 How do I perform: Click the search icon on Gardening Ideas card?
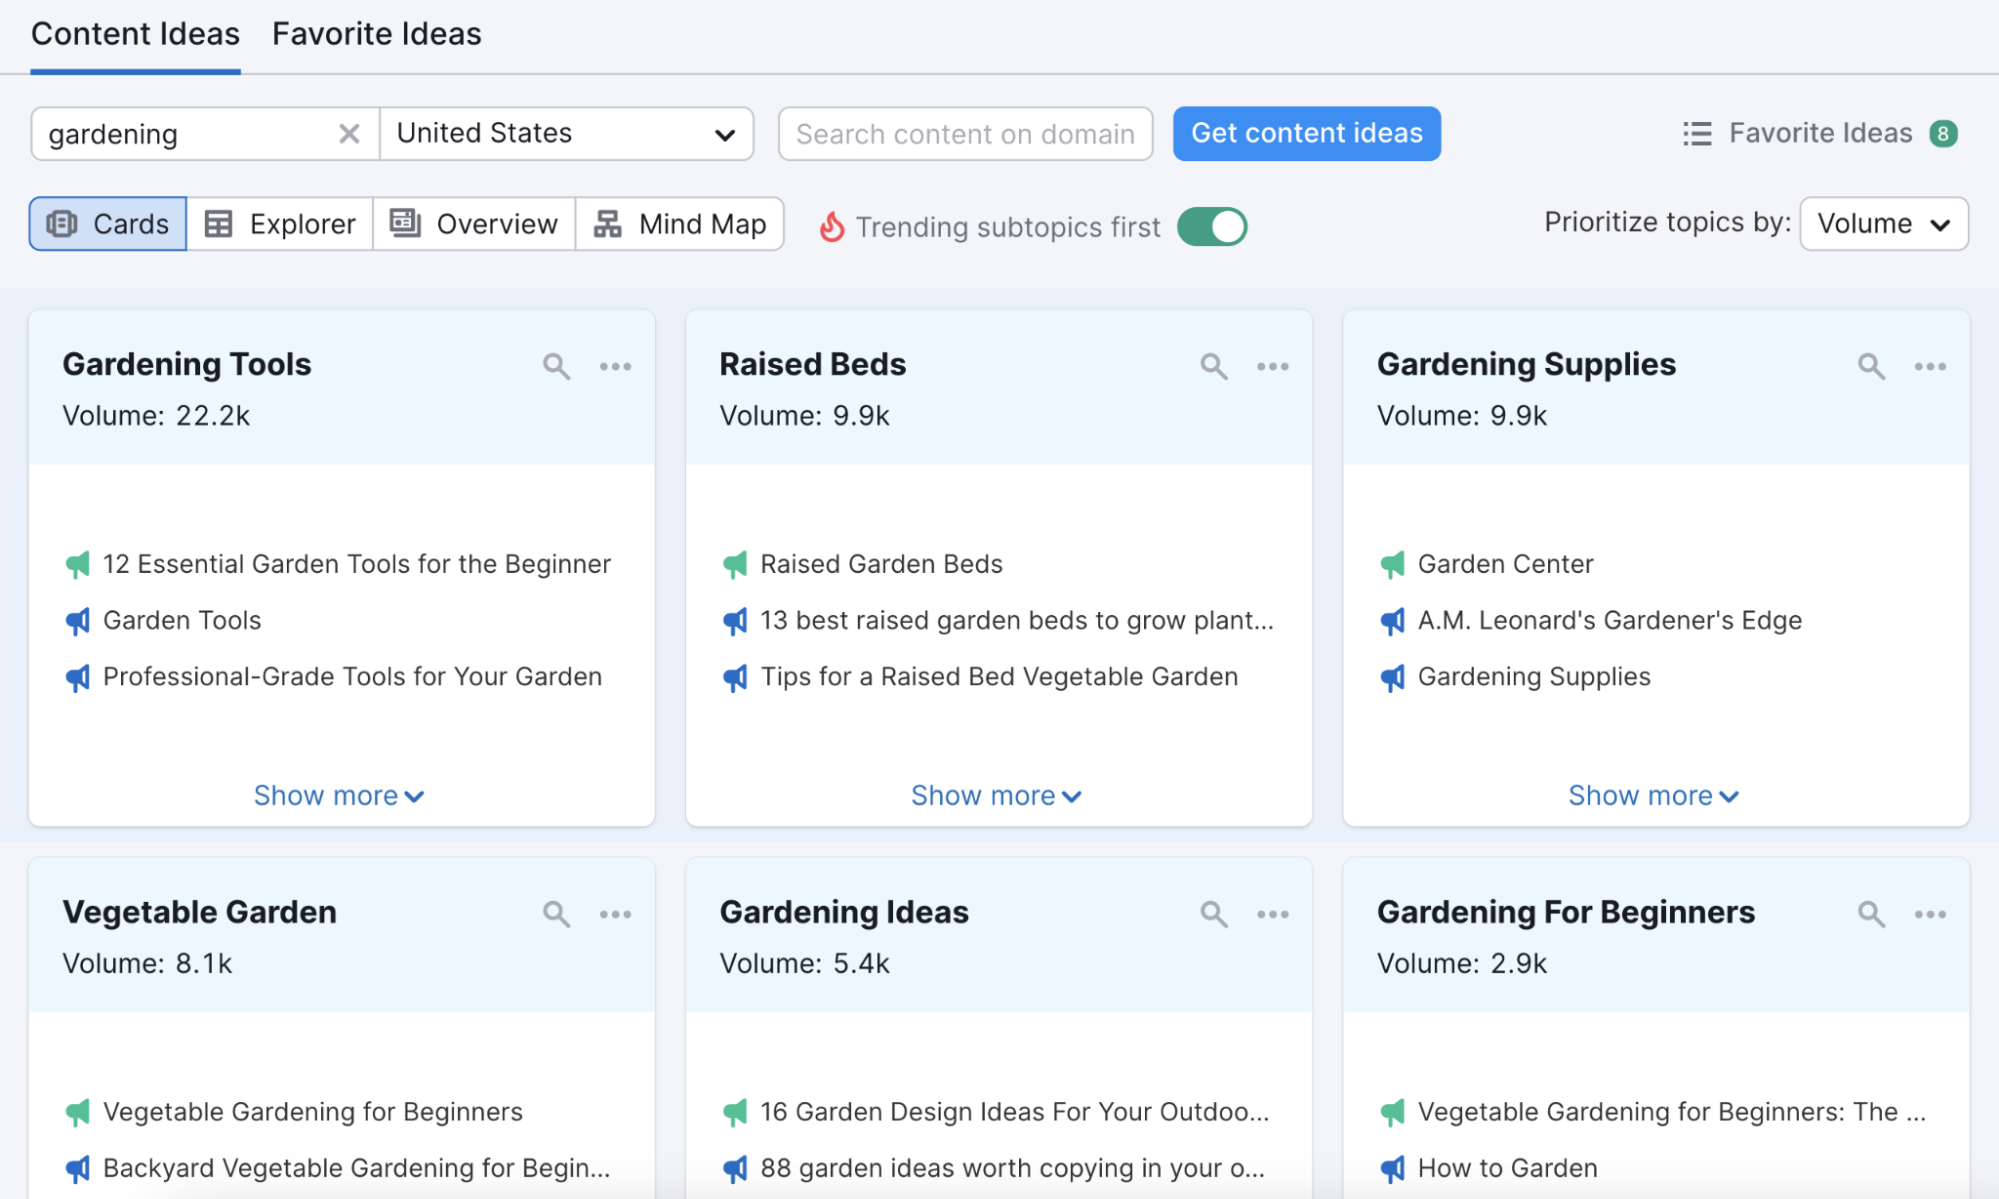(x=1213, y=913)
